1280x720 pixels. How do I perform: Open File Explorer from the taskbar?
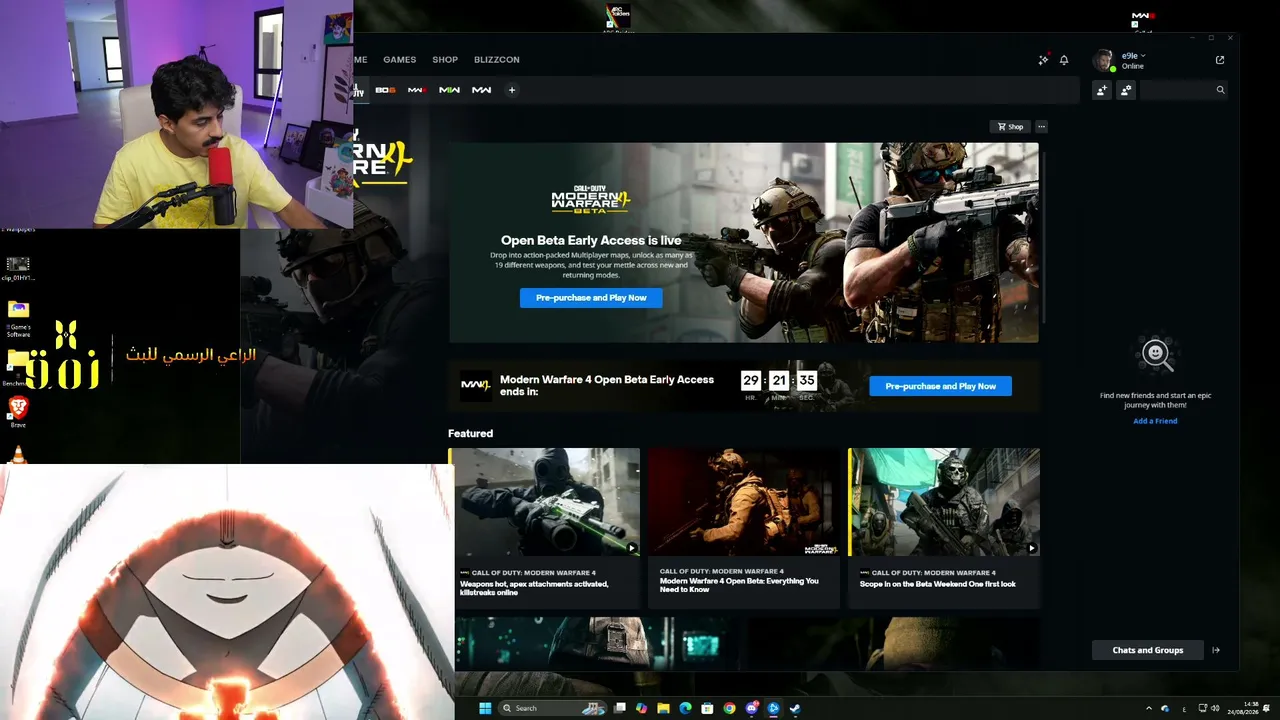coord(663,708)
